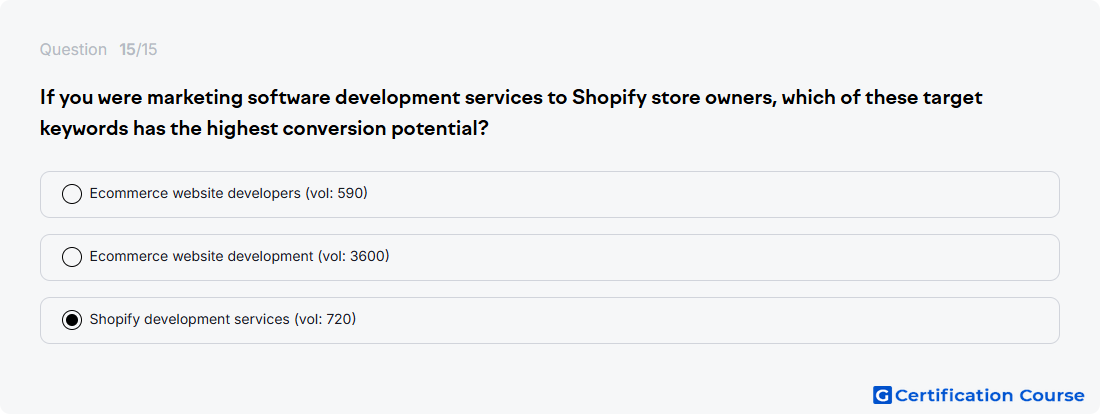
Task: Click the "(vol: 590)" volume text
Action: click(337, 193)
